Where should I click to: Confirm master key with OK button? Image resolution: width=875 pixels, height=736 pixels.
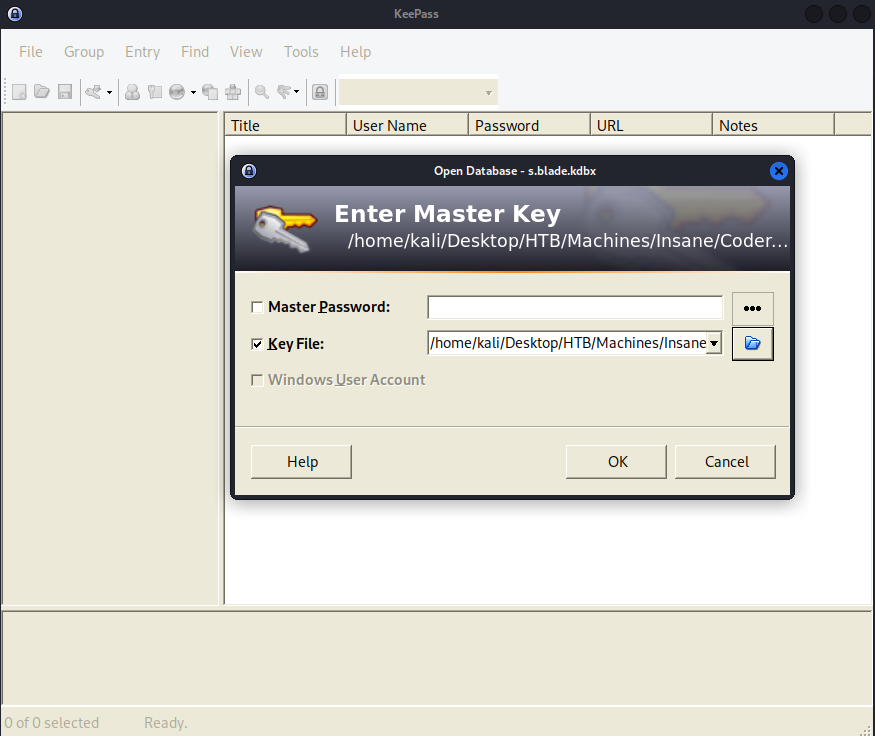click(616, 461)
